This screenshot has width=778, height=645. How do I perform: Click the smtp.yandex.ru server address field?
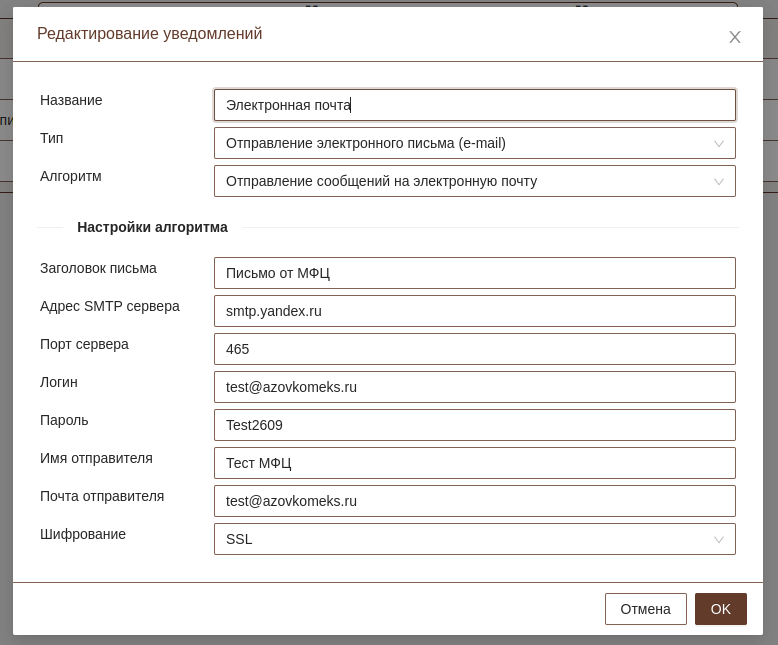click(x=474, y=311)
